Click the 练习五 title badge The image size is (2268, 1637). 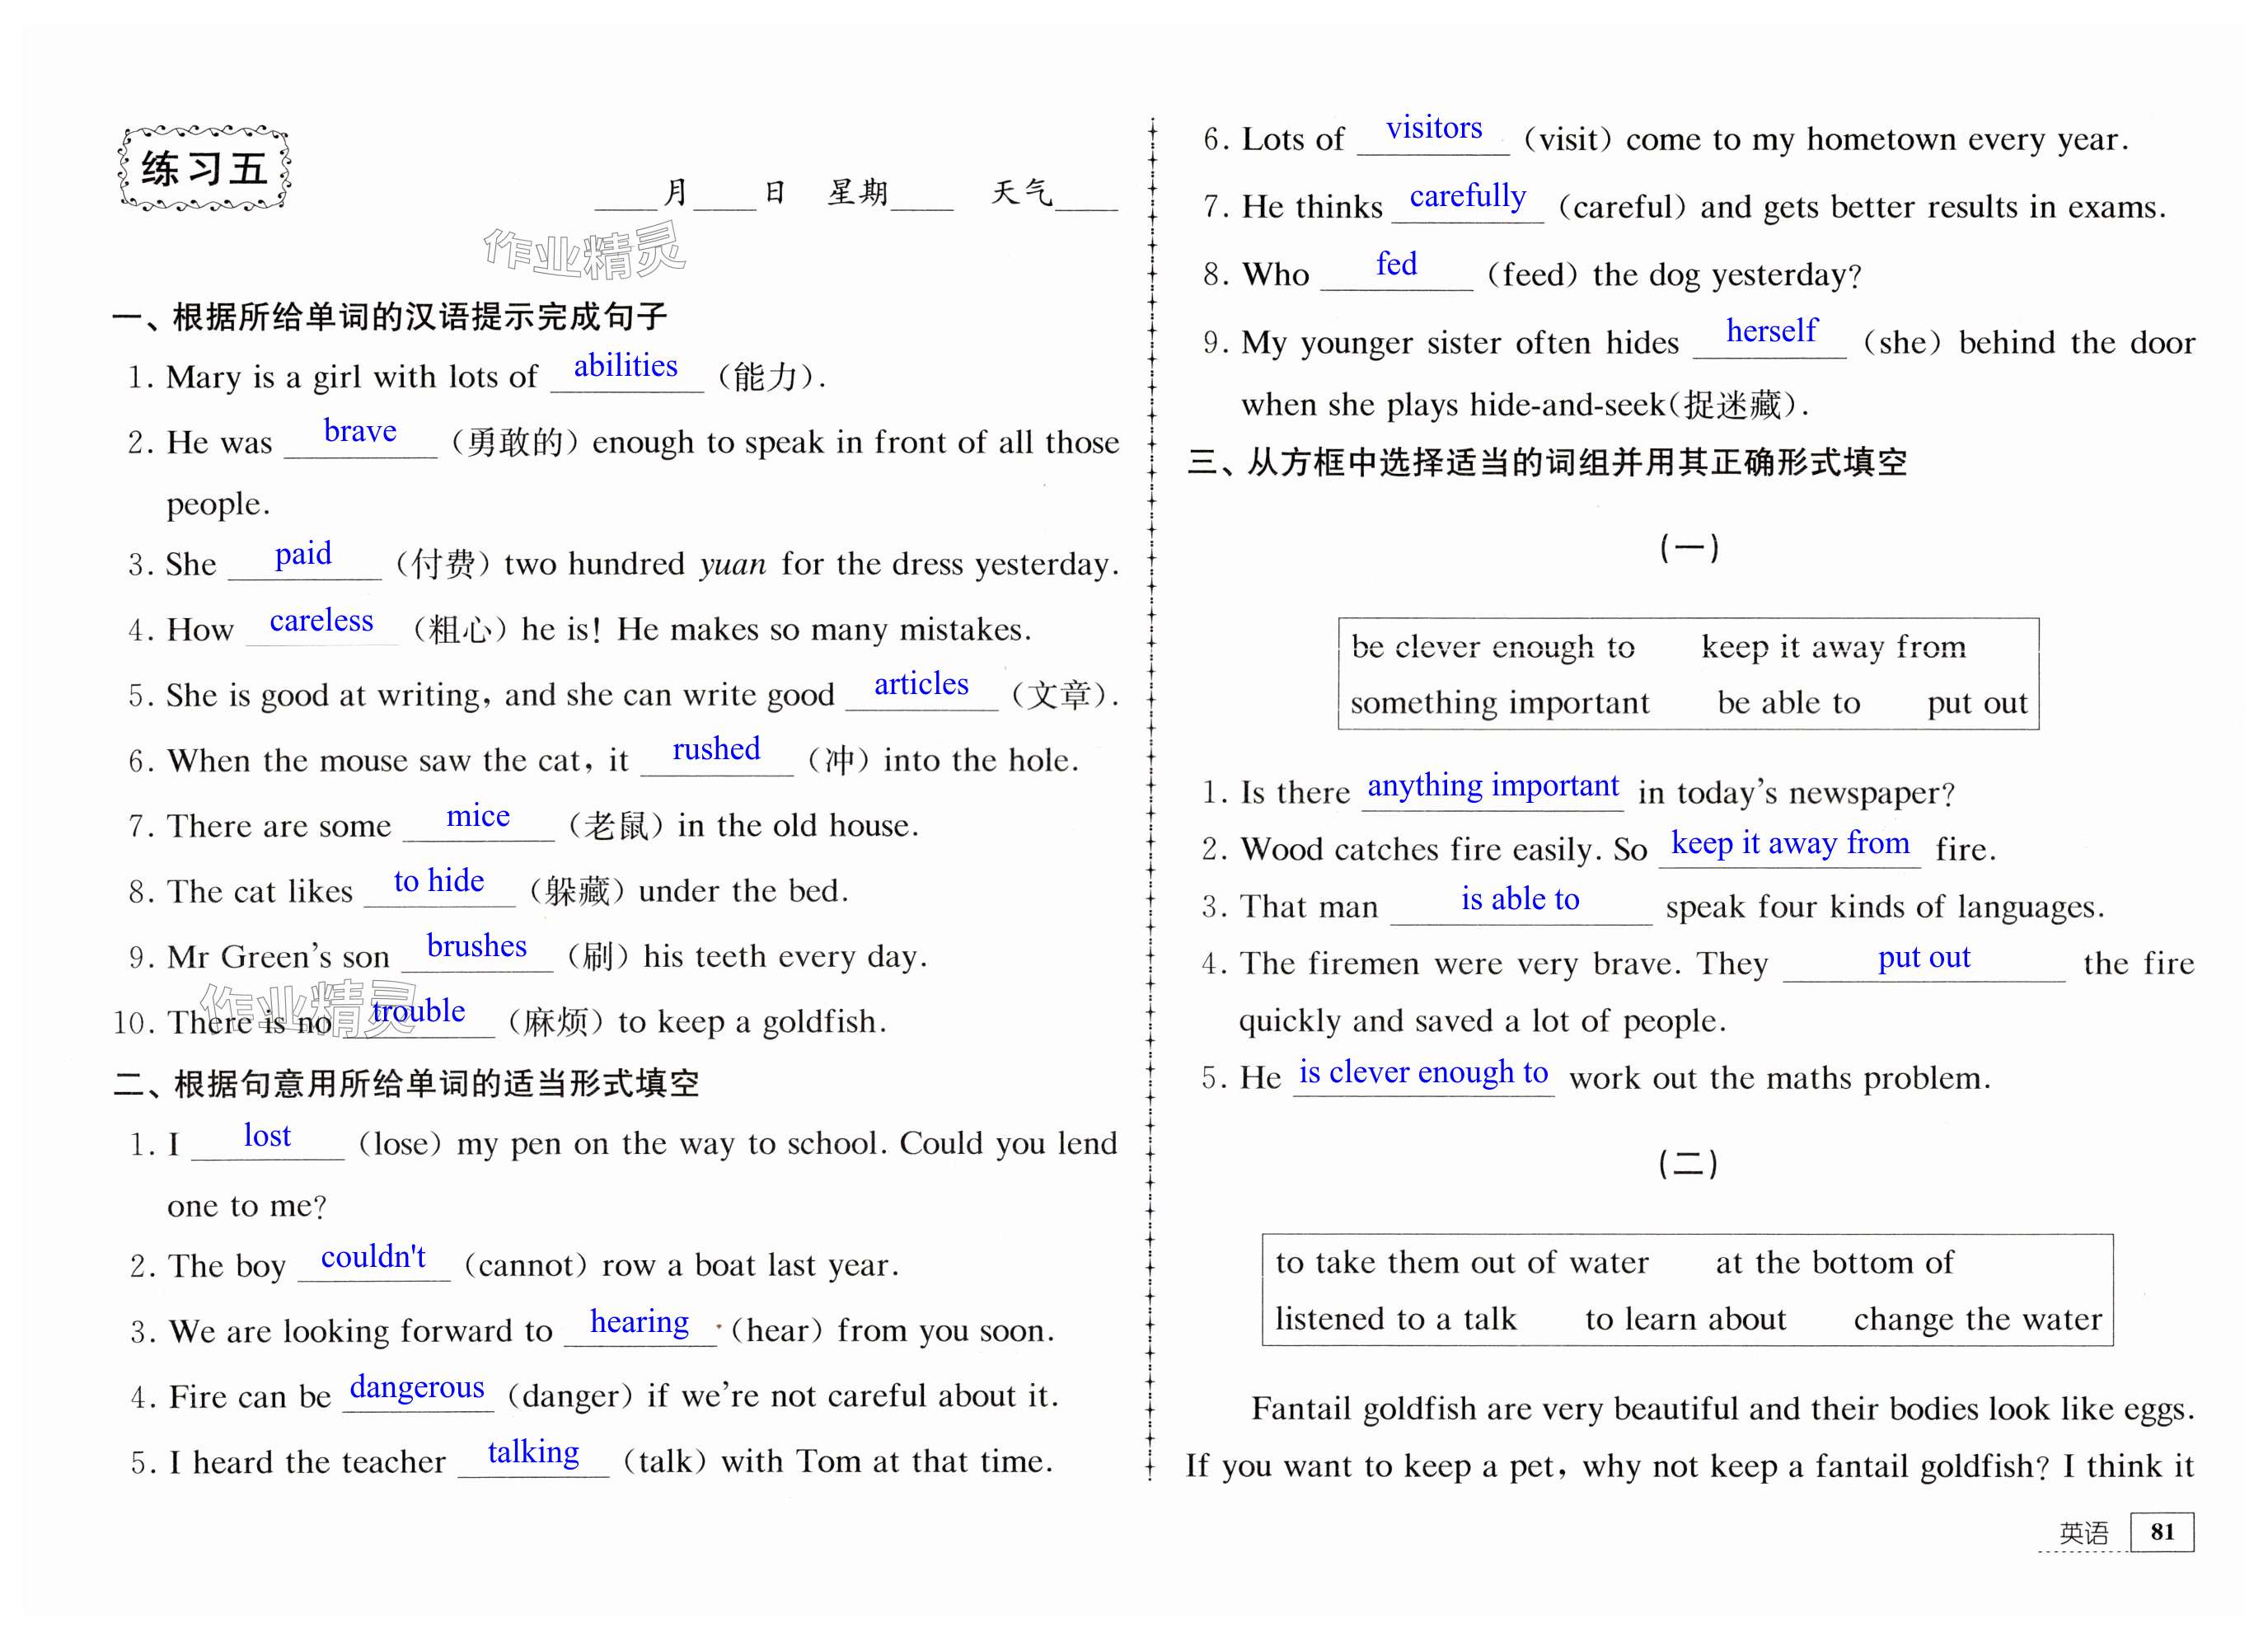tap(204, 168)
